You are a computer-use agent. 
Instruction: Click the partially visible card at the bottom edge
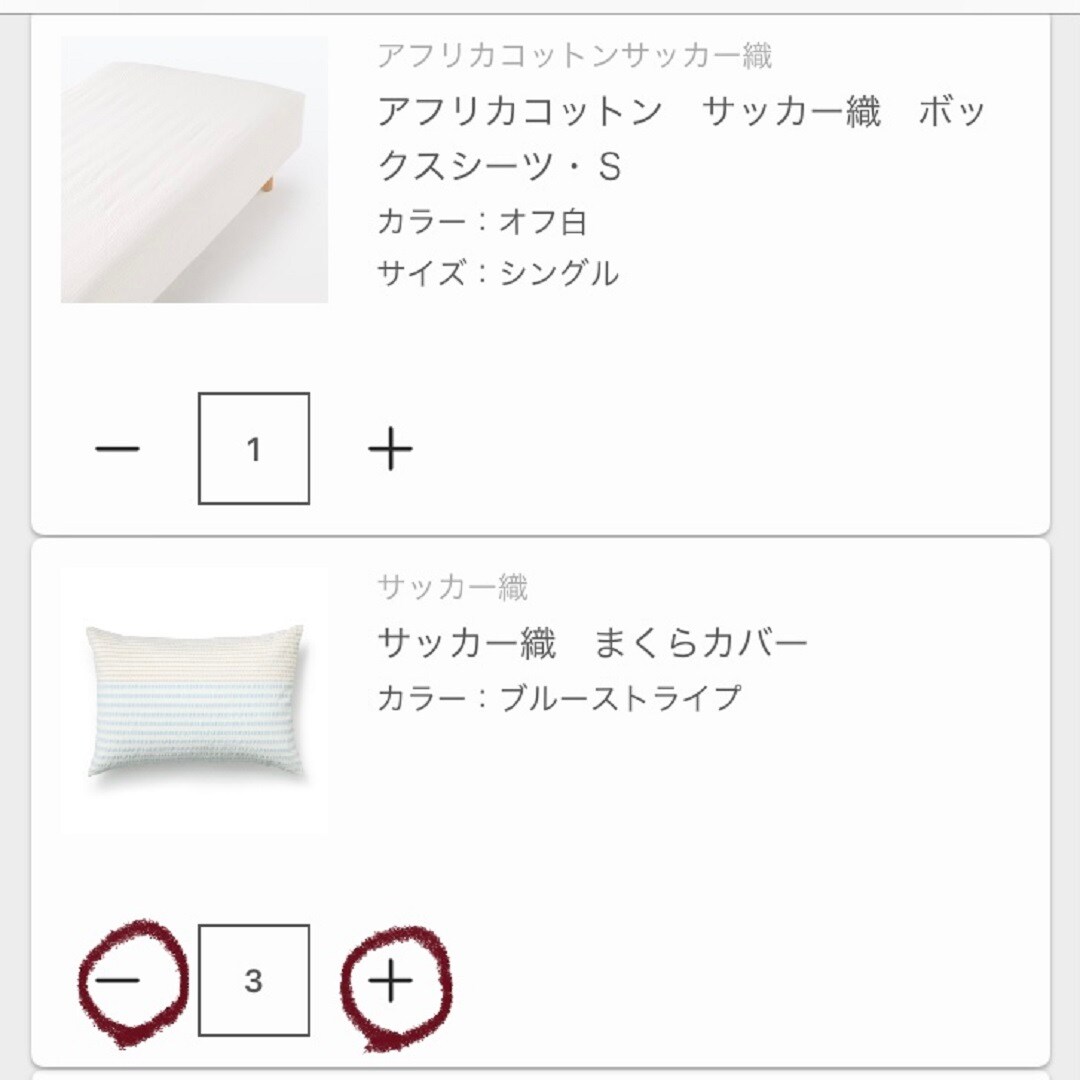tap(540, 1075)
